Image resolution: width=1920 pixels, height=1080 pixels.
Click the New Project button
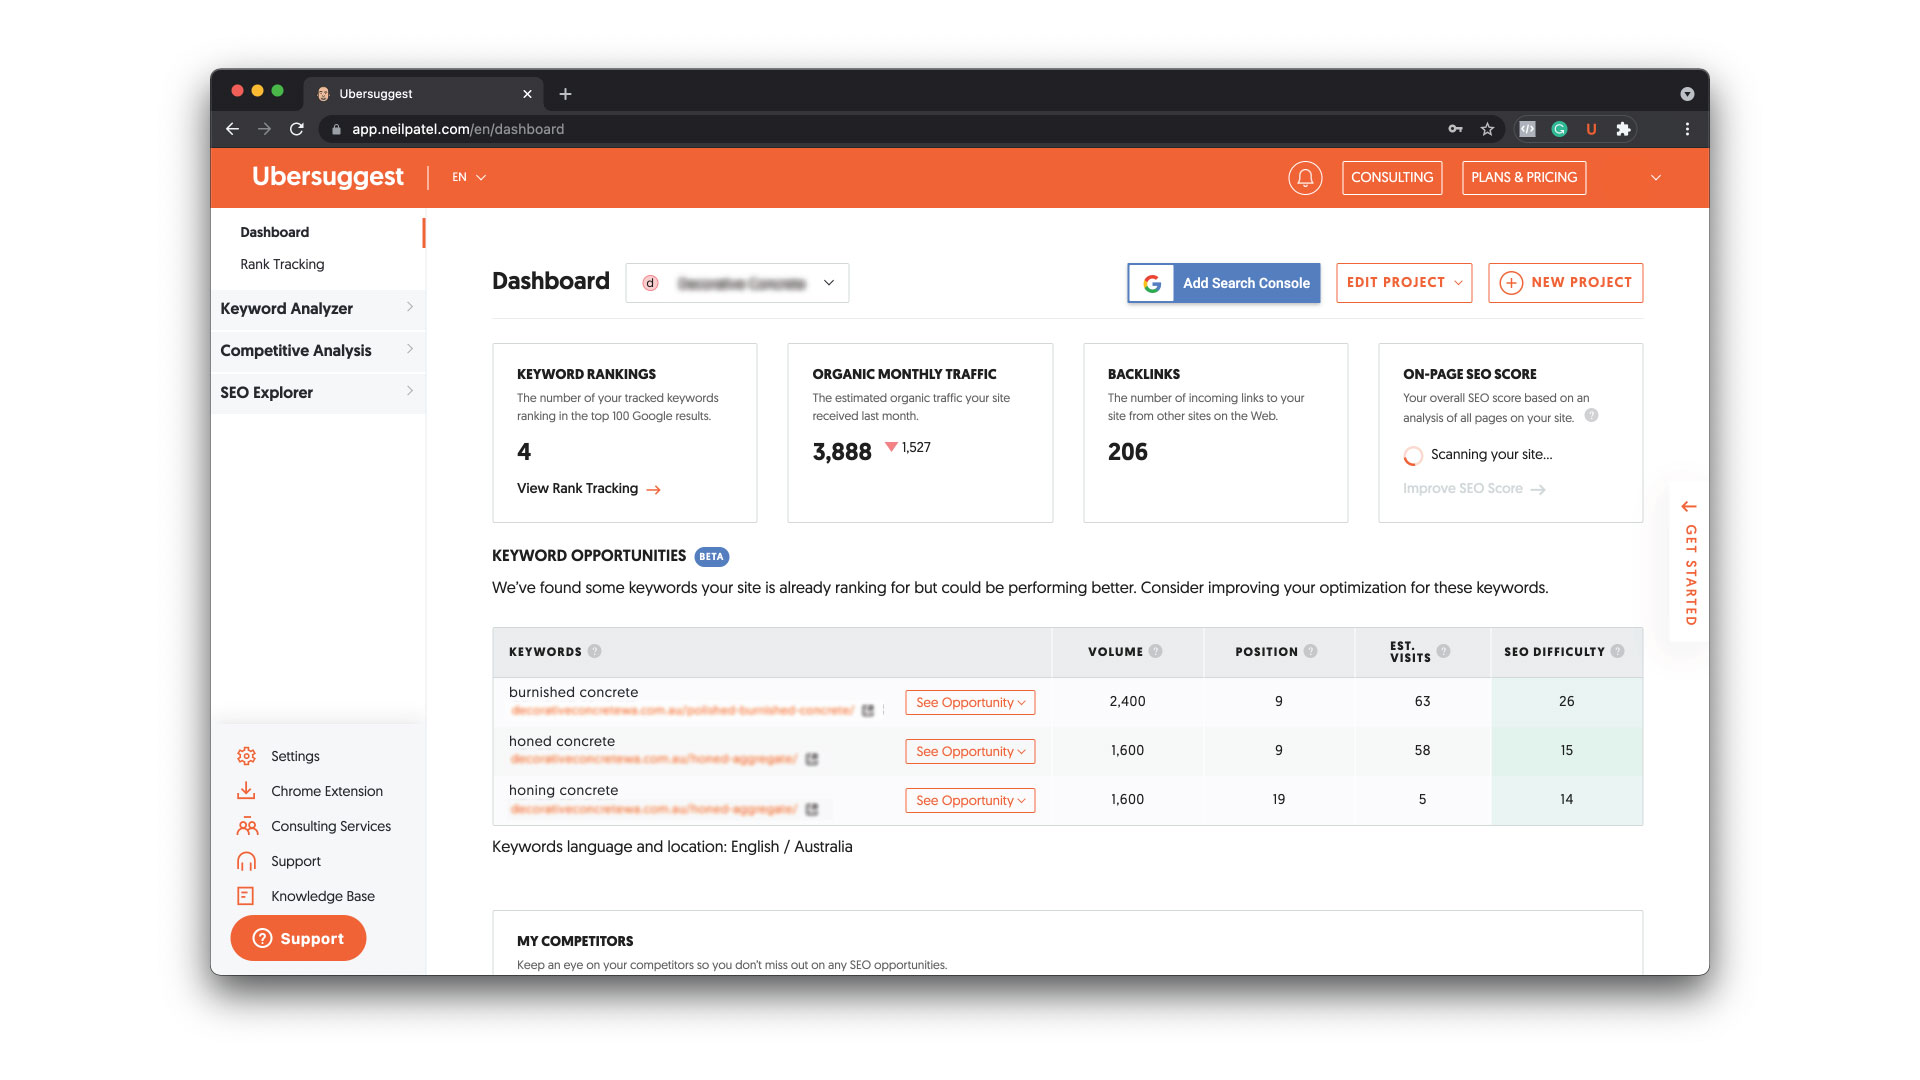tap(1565, 283)
